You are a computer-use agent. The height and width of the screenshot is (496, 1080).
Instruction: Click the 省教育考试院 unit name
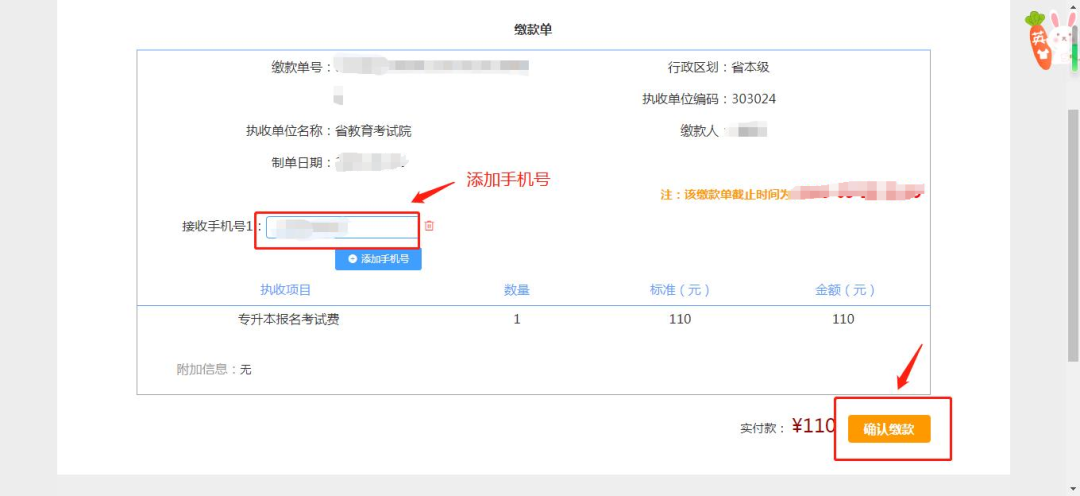coord(373,131)
